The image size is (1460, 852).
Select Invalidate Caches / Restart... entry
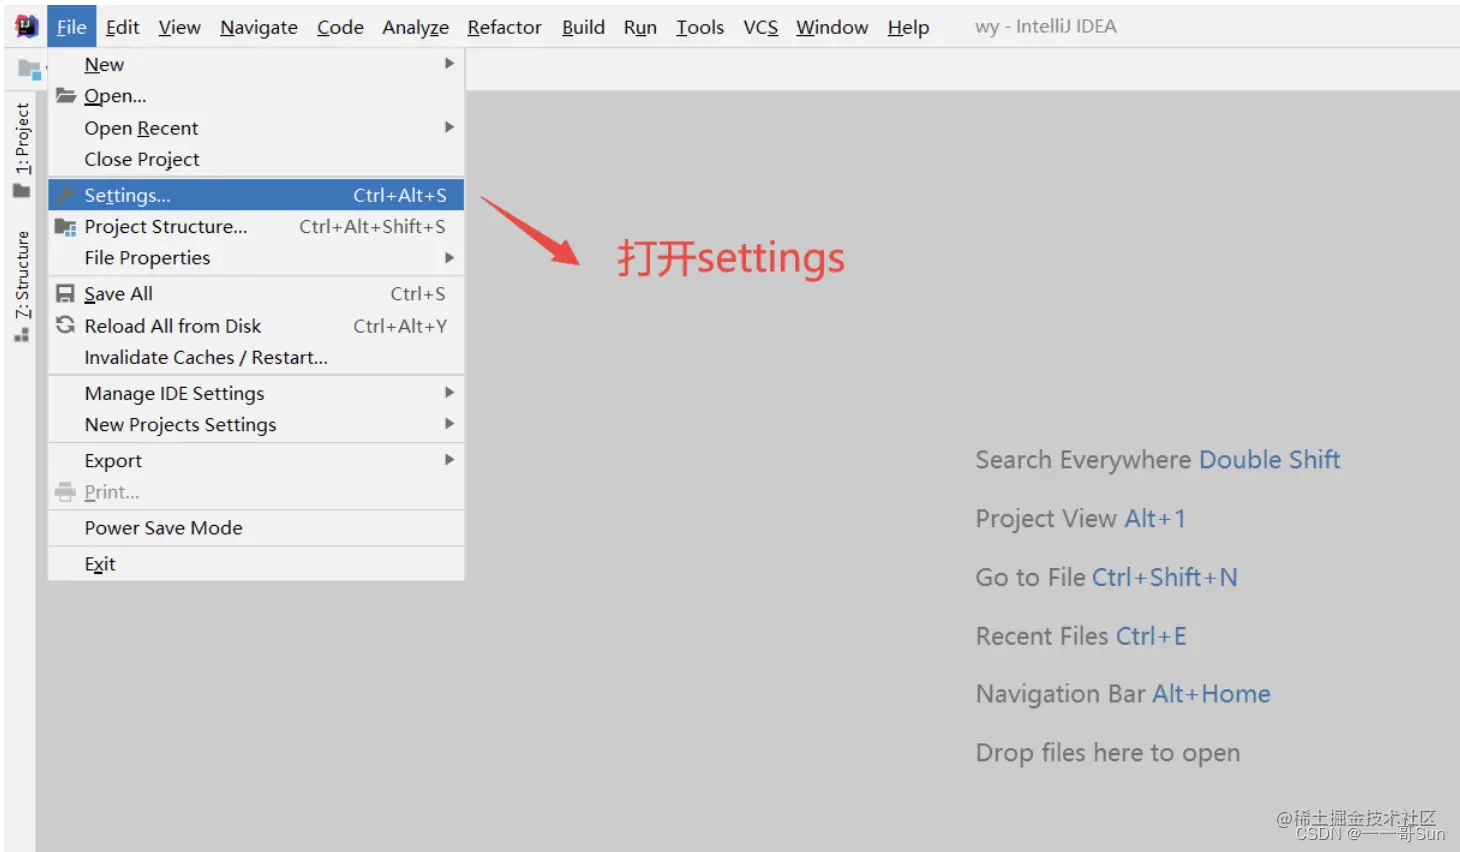(x=256, y=357)
